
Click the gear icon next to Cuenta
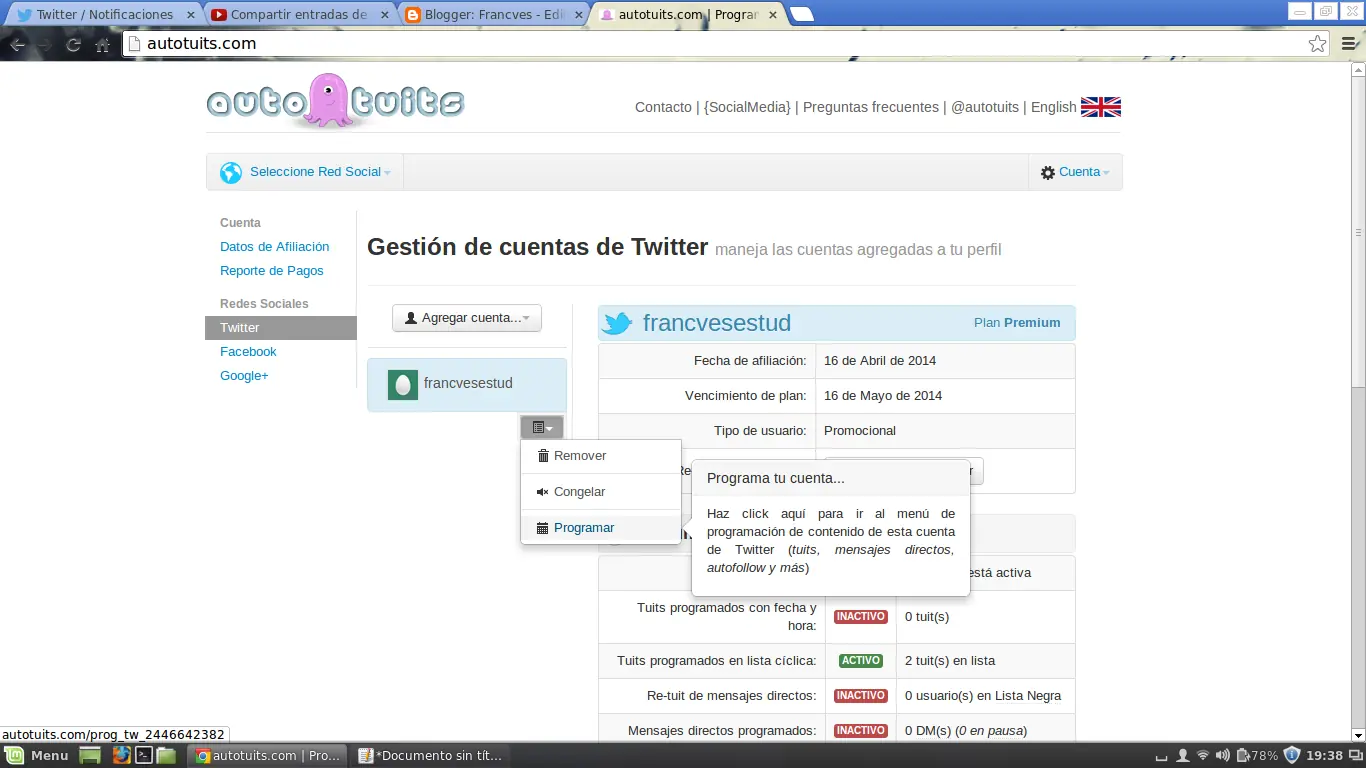click(1047, 172)
